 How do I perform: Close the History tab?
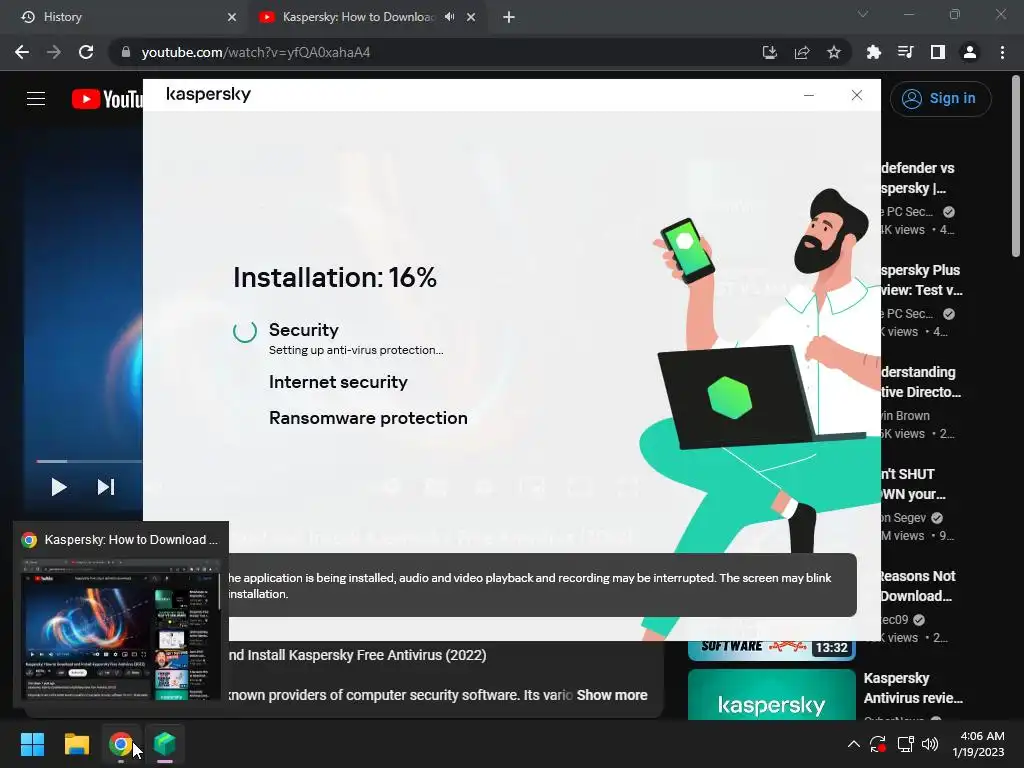(232, 17)
